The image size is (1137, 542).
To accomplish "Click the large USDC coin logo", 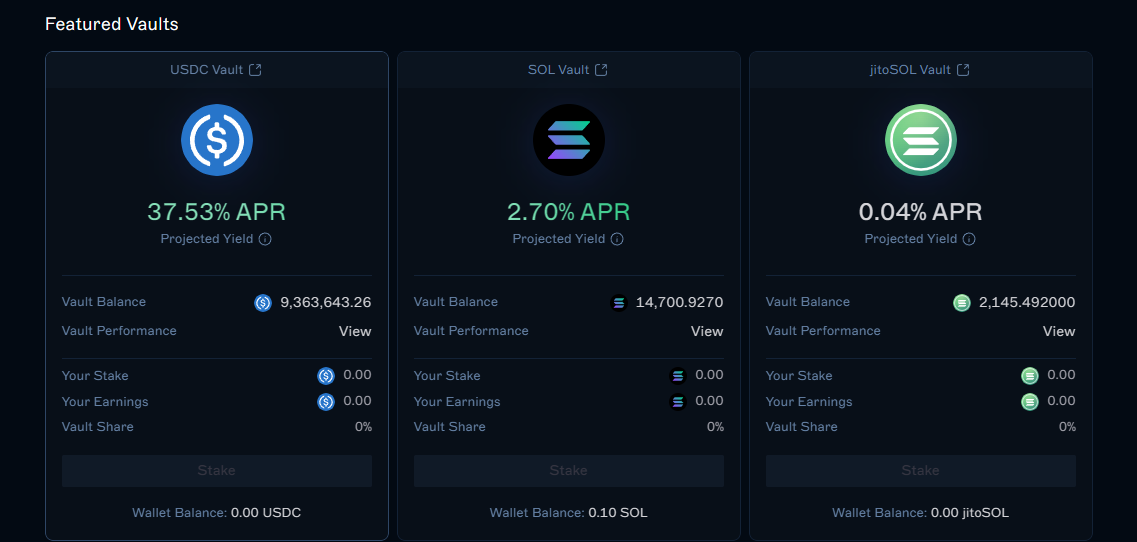I will [x=217, y=140].
